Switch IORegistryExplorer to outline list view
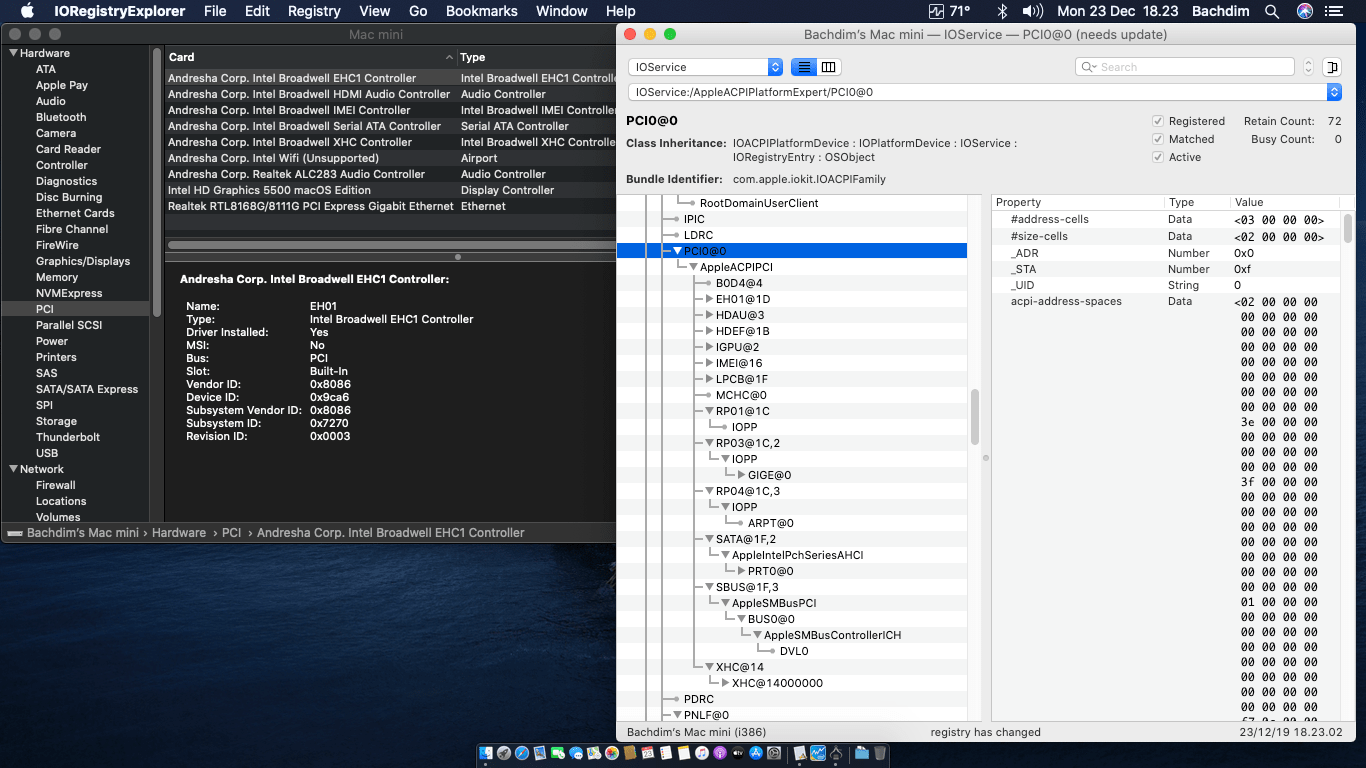The width and height of the screenshot is (1366, 768). point(803,67)
